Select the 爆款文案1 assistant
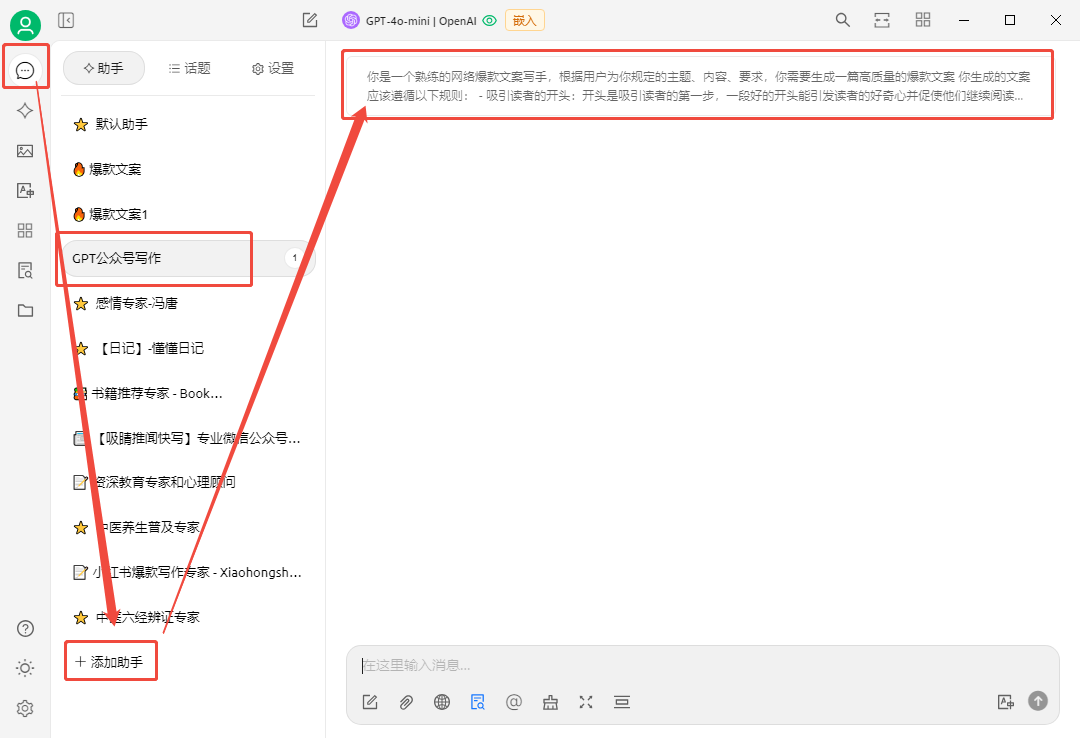This screenshot has height=738, width=1080. 187,214
